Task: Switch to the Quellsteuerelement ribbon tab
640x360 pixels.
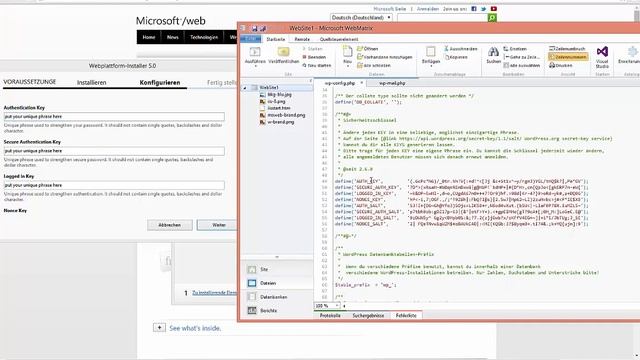Action: 339,39
